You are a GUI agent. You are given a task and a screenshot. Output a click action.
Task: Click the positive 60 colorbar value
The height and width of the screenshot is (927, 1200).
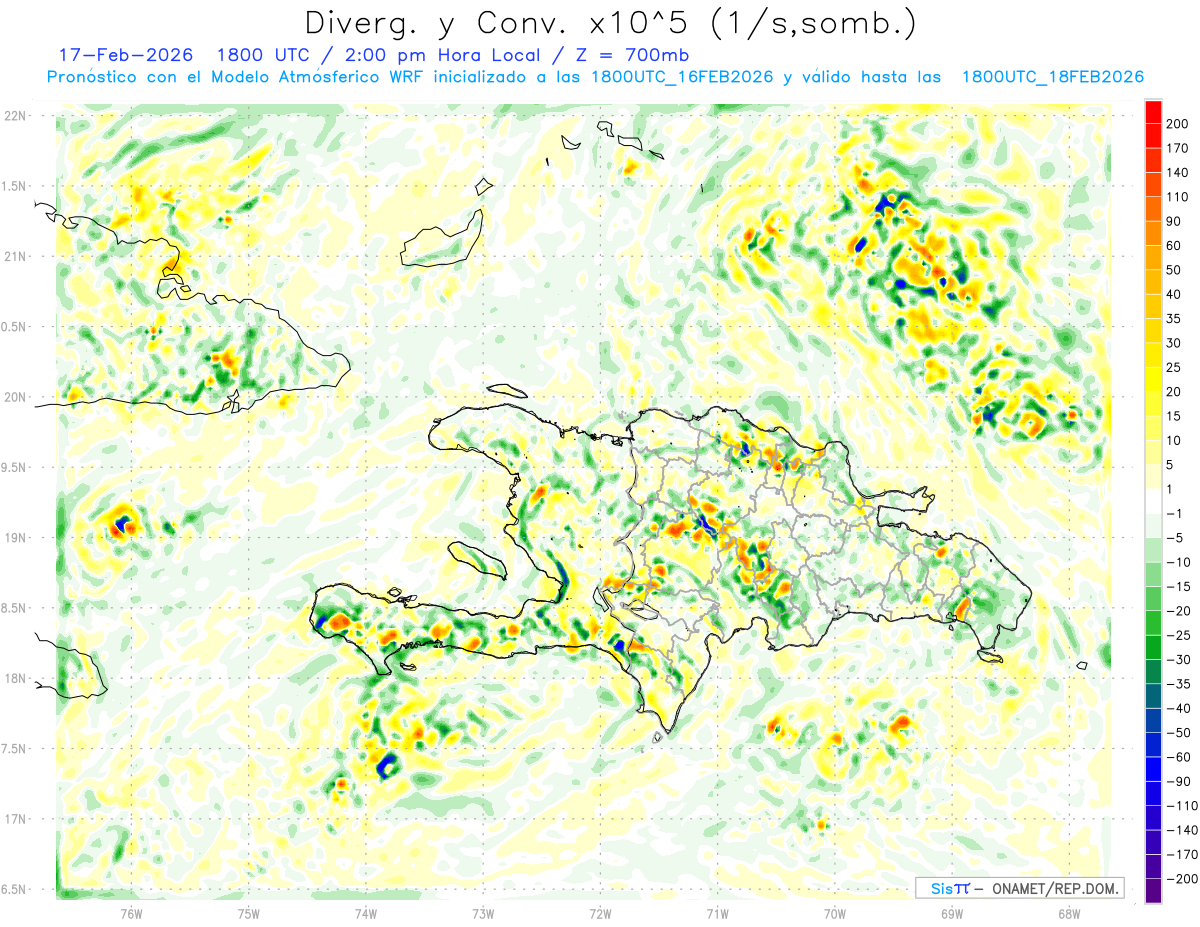point(1175,246)
